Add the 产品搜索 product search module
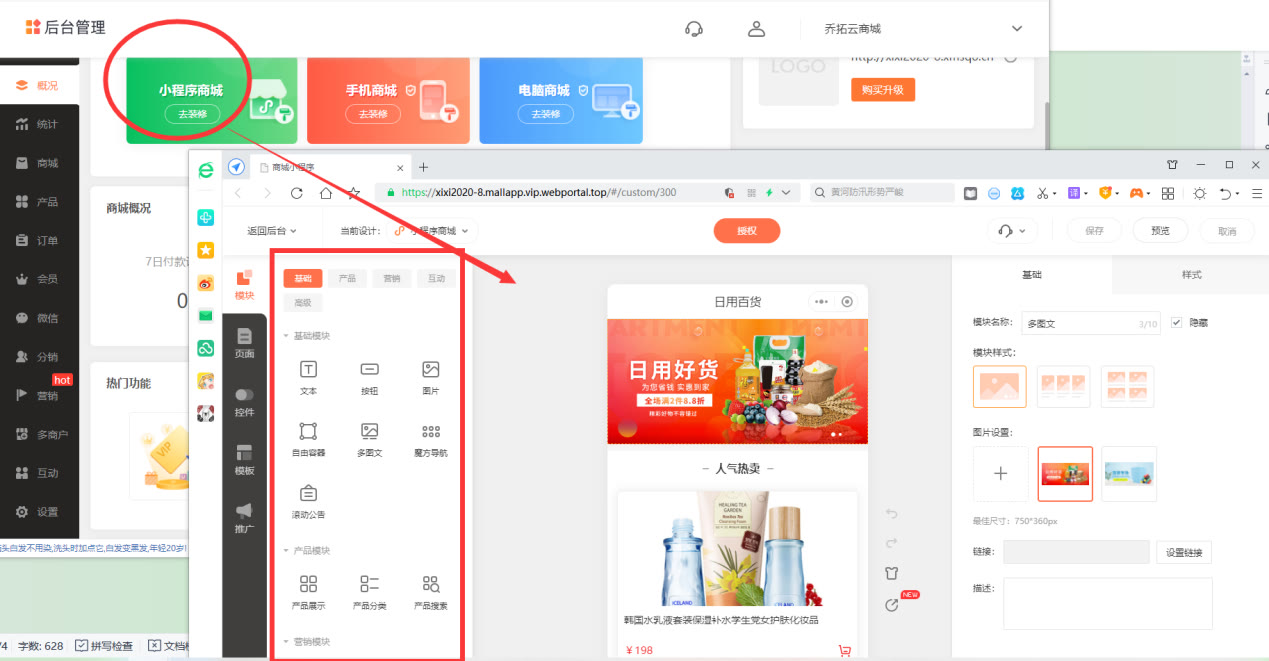Viewport: 1269px width, 661px height. (x=430, y=590)
